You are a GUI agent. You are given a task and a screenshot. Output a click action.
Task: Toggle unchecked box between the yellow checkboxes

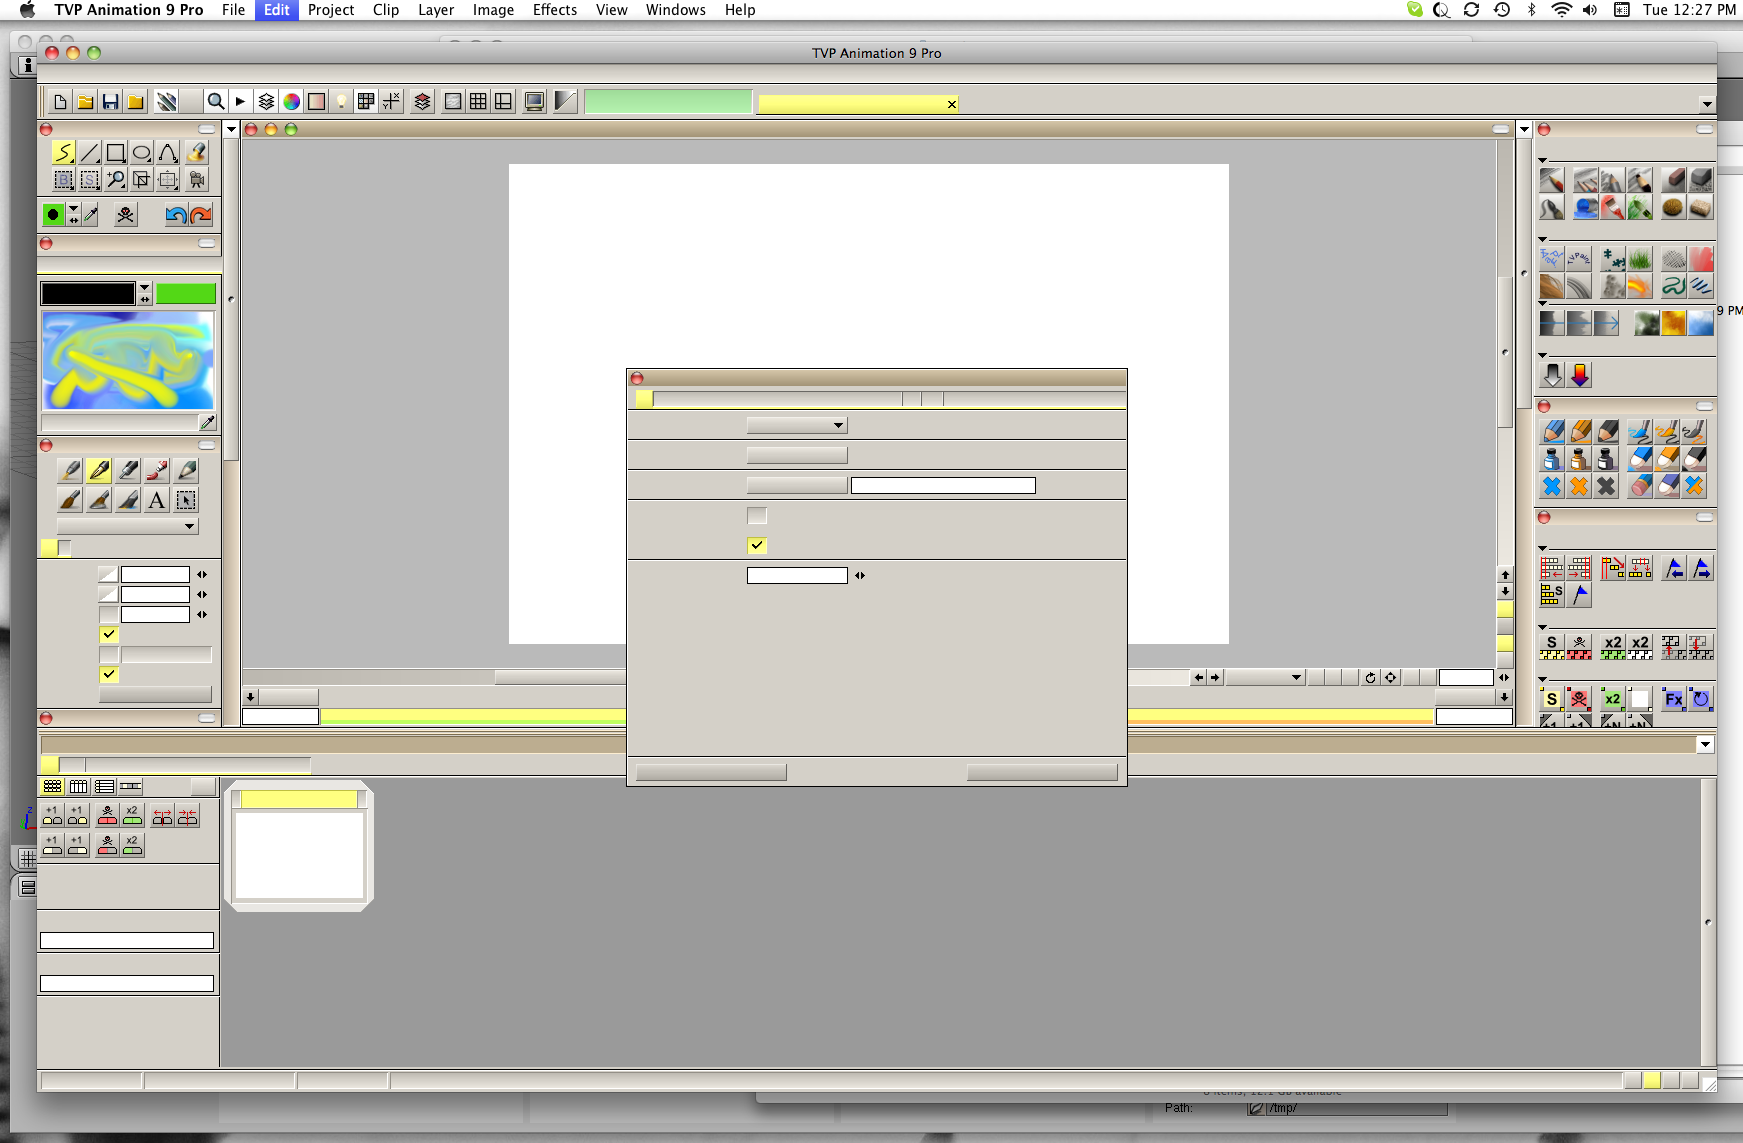pyautogui.click(x=109, y=654)
